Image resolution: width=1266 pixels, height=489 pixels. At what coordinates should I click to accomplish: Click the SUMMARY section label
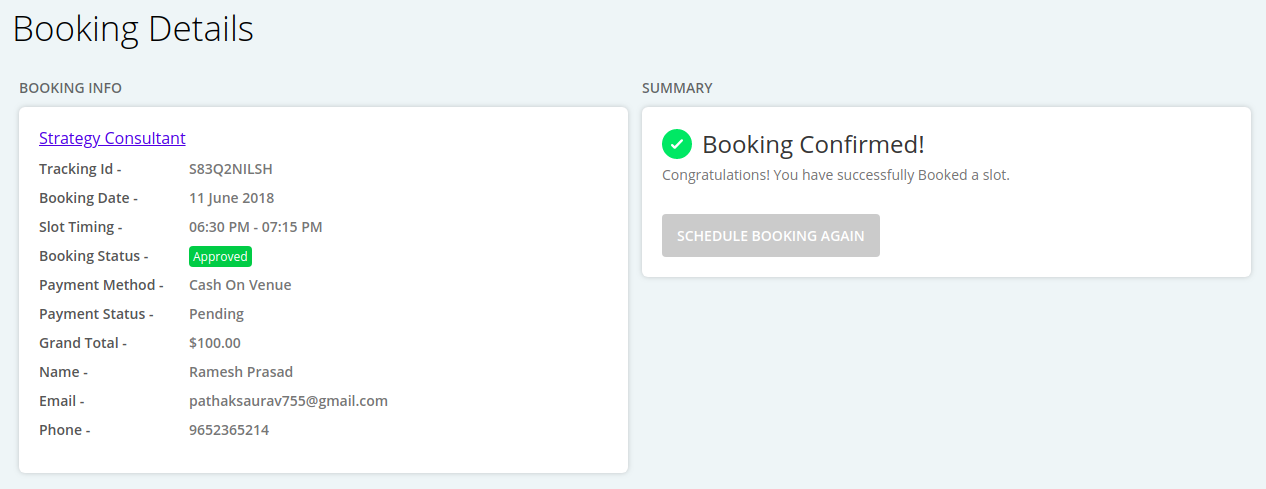(677, 88)
